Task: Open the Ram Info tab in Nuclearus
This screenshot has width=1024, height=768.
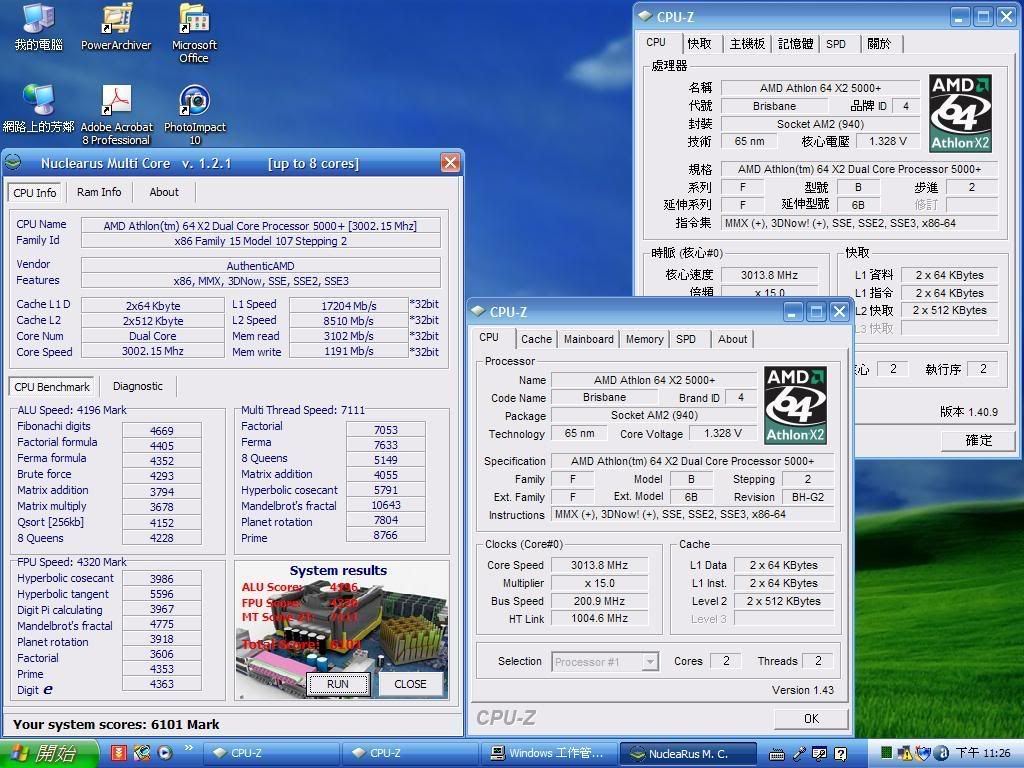Action: pos(99,192)
